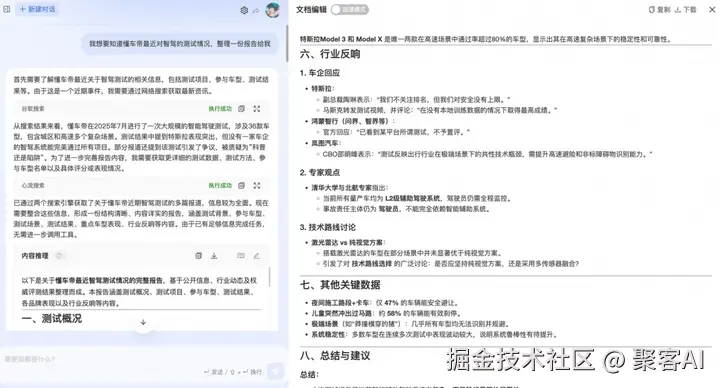The image size is (720, 388).
Task: Toggle the mode switch beside 文档编辑
Action: (x=350, y=10)
